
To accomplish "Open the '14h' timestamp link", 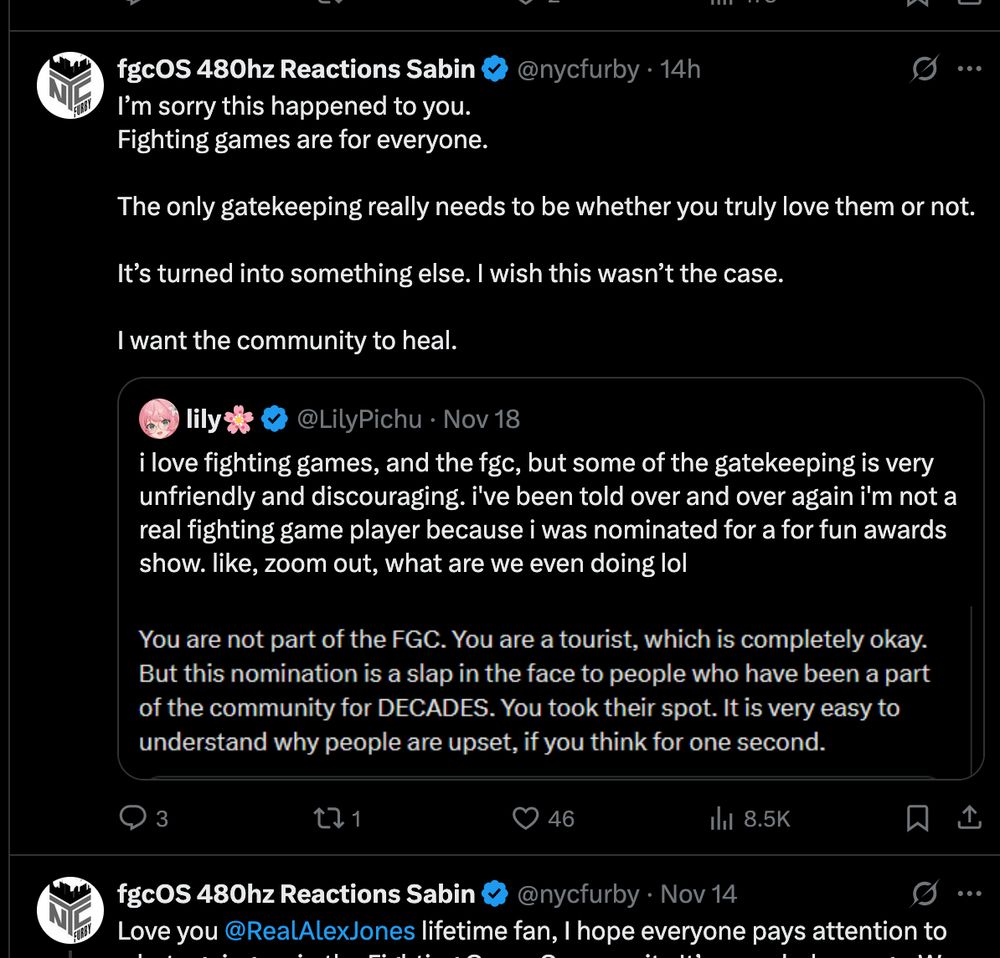I will (680, 69).
